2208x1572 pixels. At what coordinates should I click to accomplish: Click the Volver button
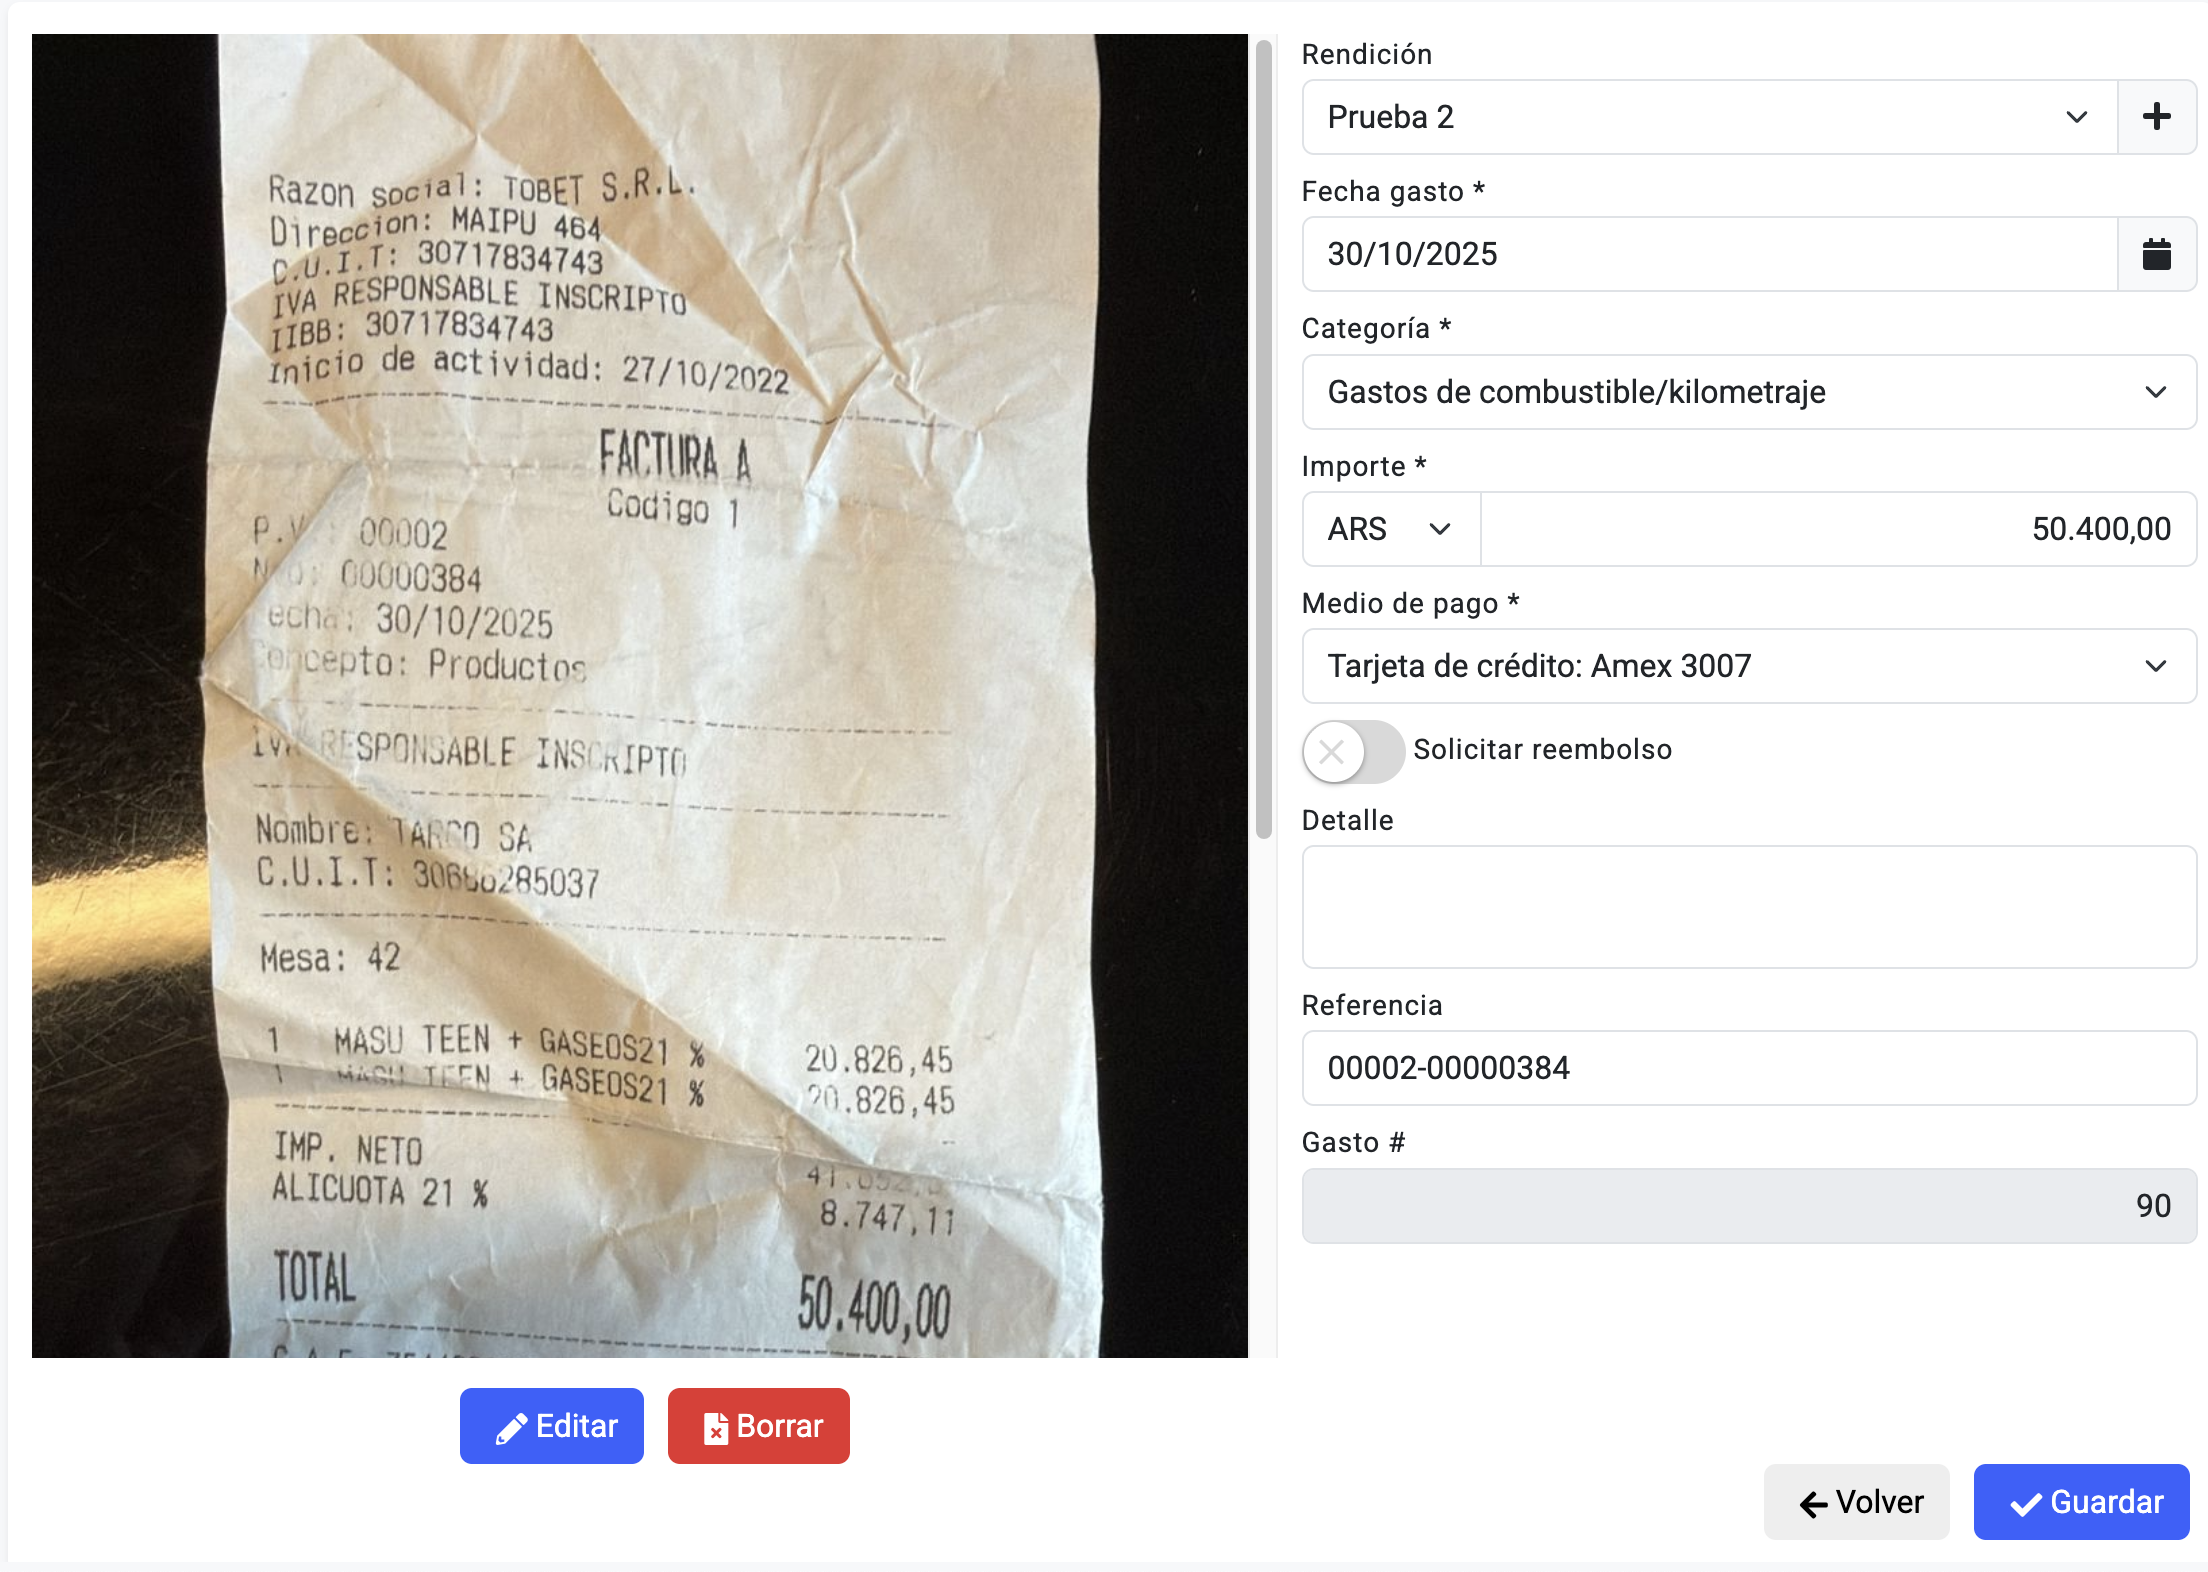(1856, 1502)
